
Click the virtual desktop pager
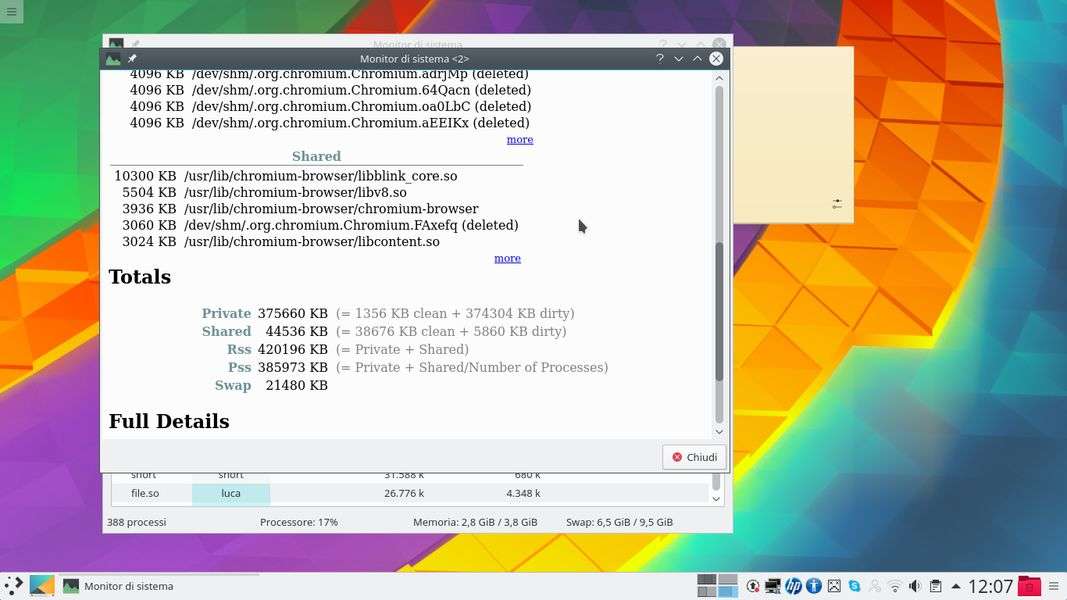717,586
